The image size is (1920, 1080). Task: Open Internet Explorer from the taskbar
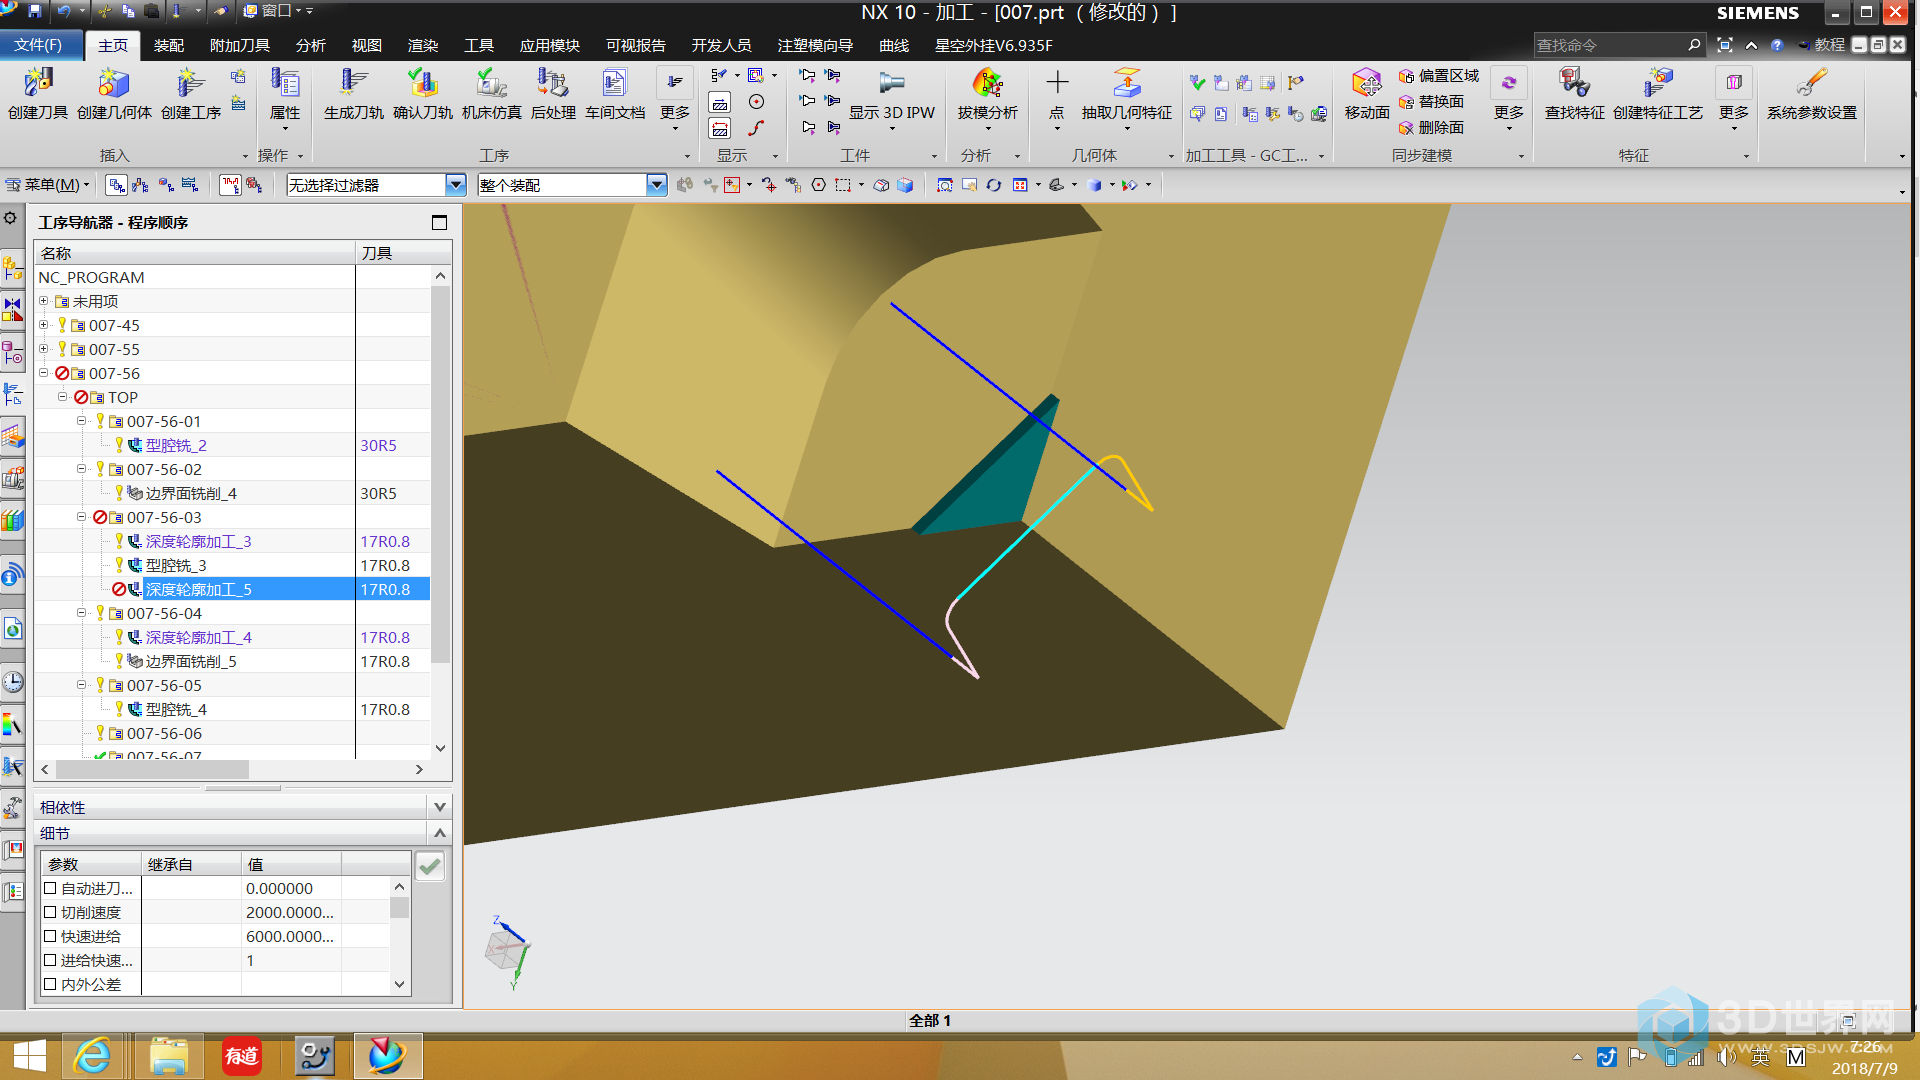click(93, 1056)
